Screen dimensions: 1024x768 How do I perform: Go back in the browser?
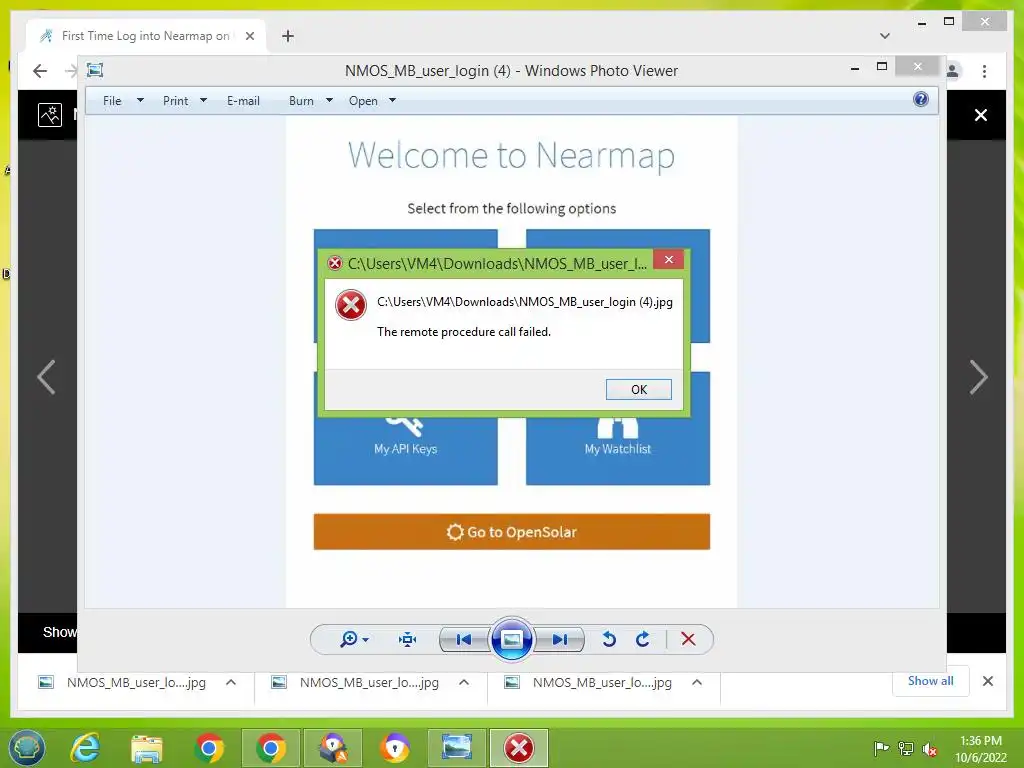pyautogui.click(x=40, y=71)
